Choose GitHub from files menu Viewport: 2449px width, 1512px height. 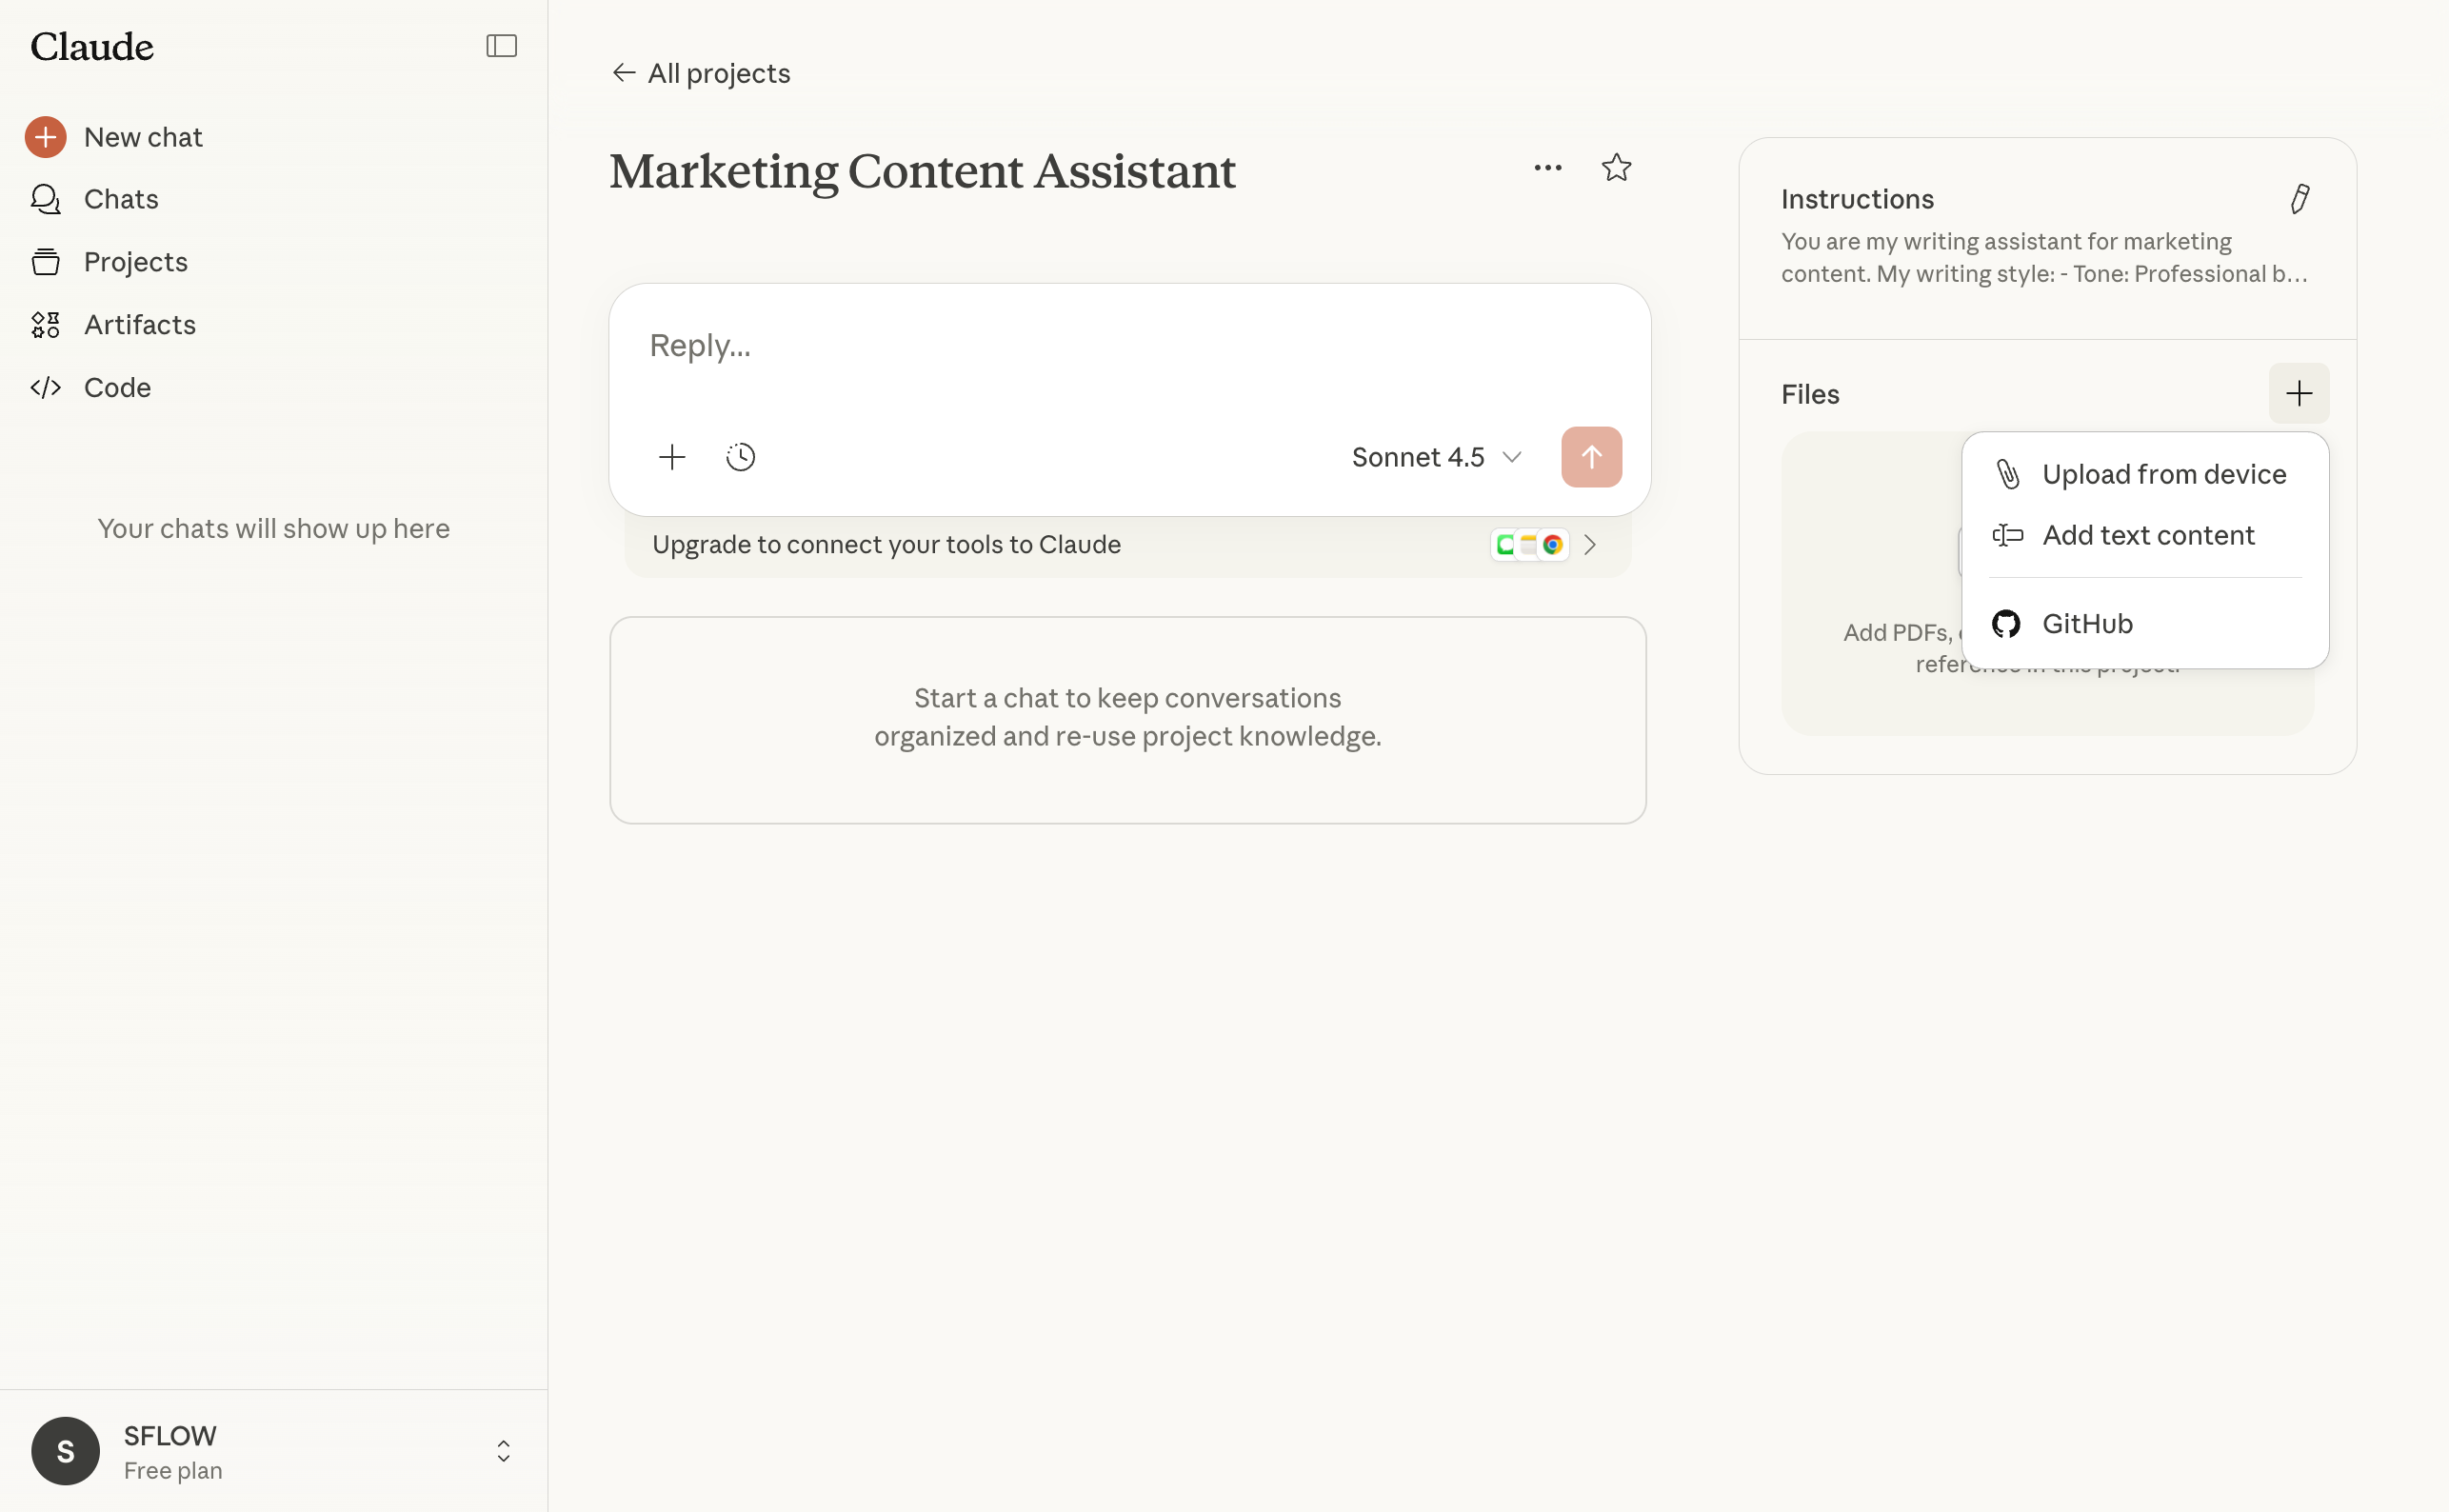[x=2086, y=624]
